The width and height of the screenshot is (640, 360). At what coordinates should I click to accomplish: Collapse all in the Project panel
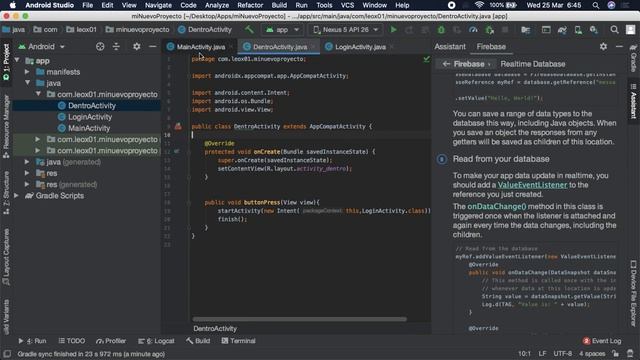click(x=116, y=47)
